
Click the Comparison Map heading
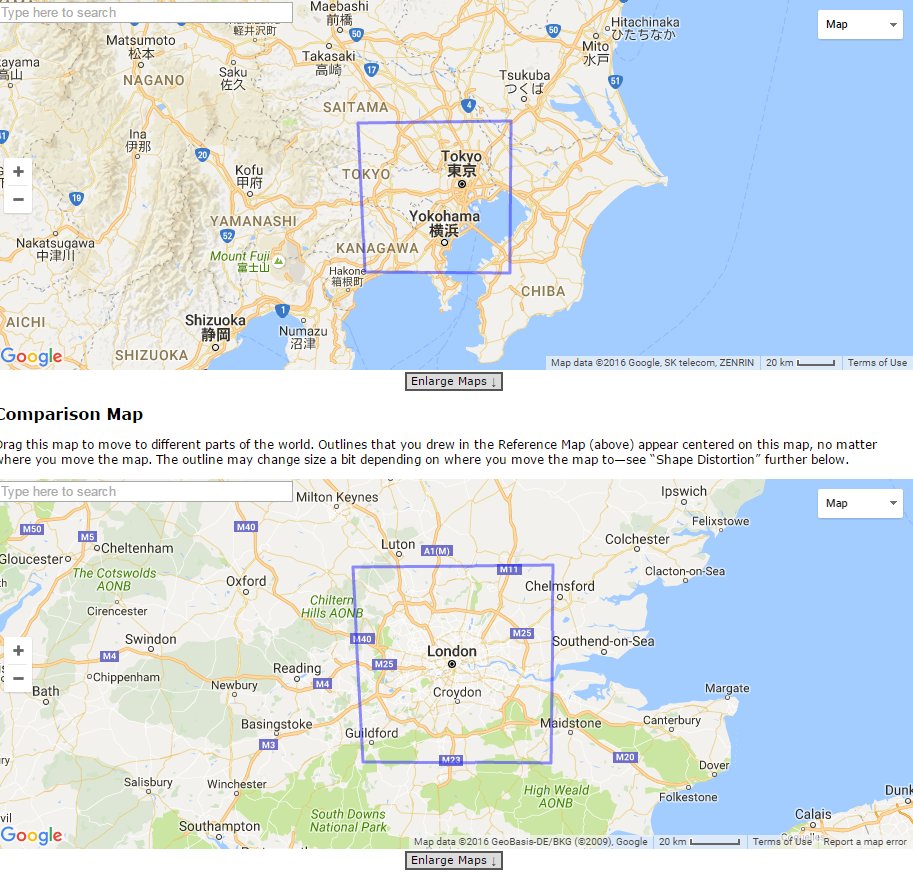click(x=71, y=414)
